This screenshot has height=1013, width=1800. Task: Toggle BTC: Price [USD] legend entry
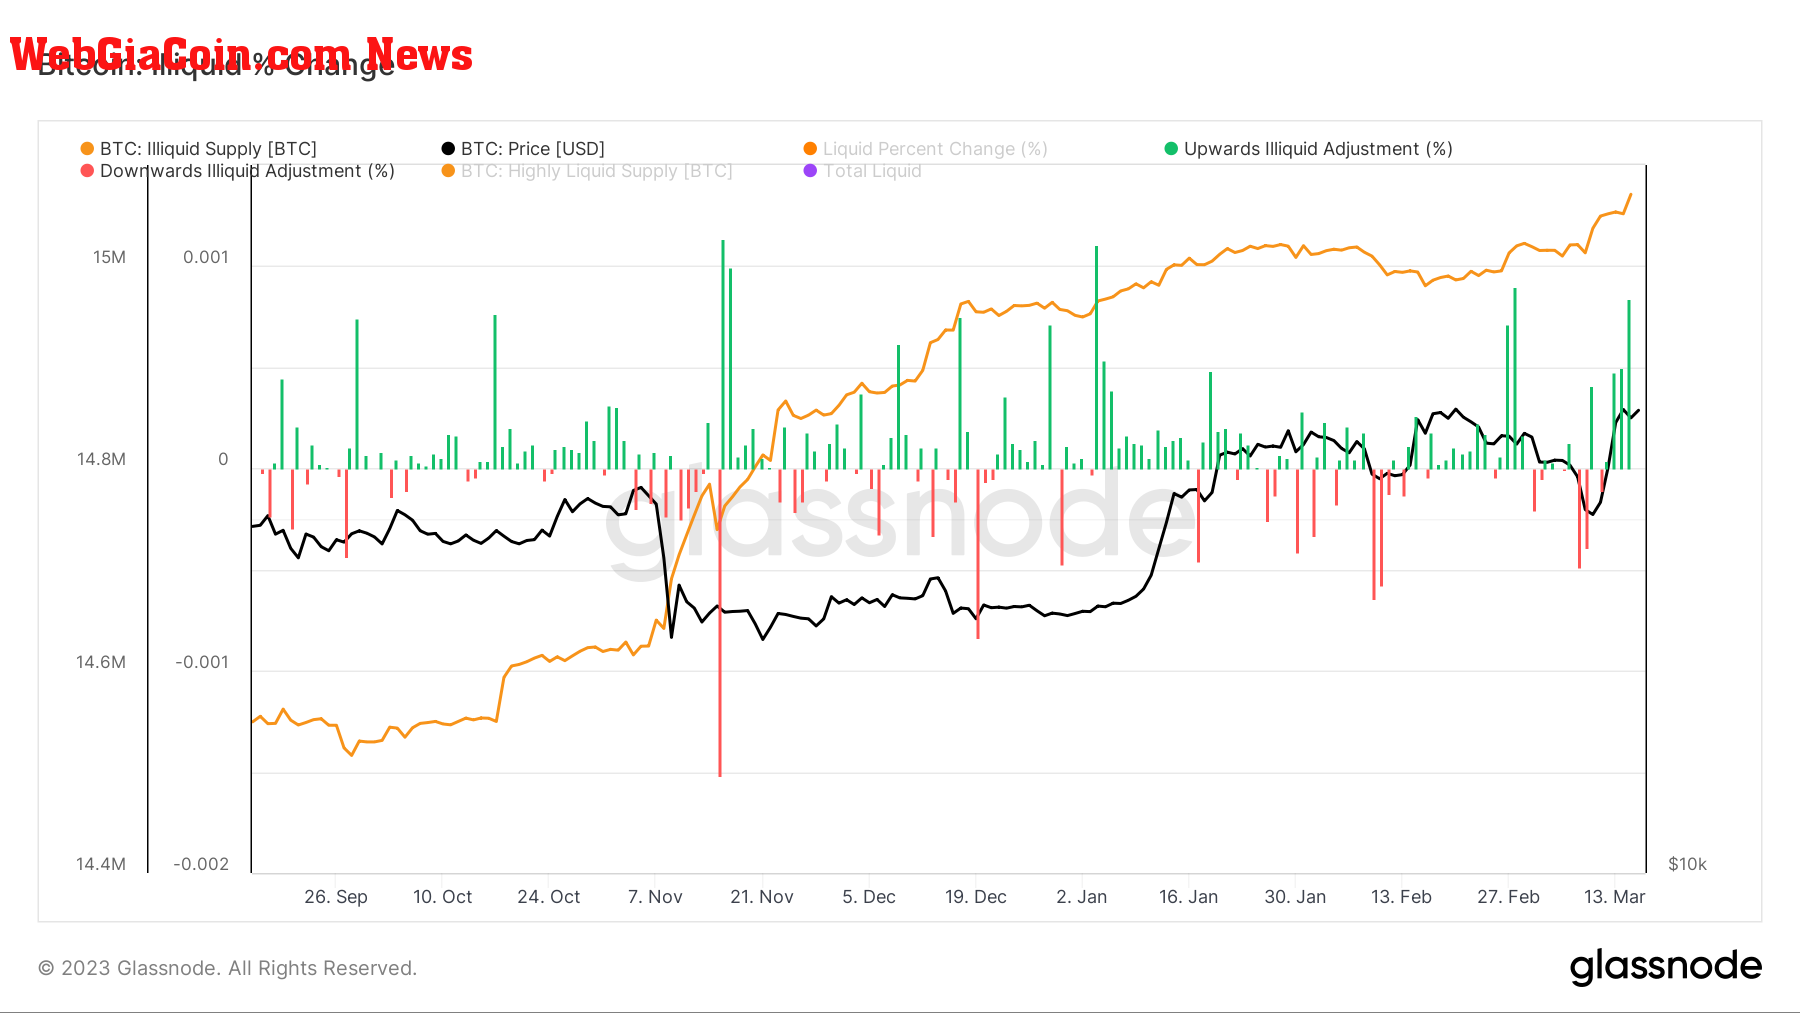pos(524,149)
